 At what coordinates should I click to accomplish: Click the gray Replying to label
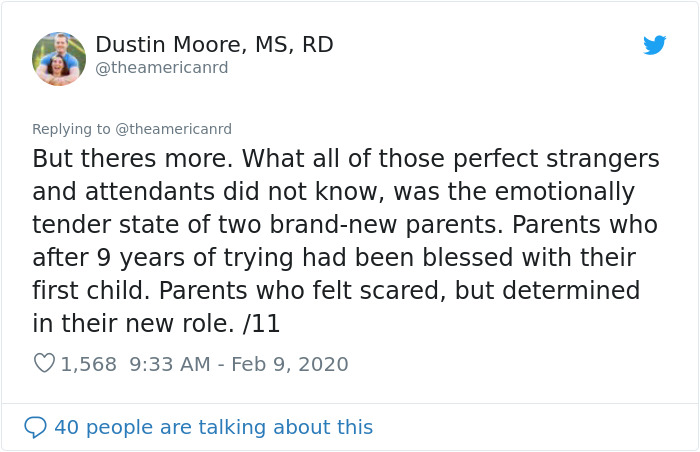[x=71, y=130]
